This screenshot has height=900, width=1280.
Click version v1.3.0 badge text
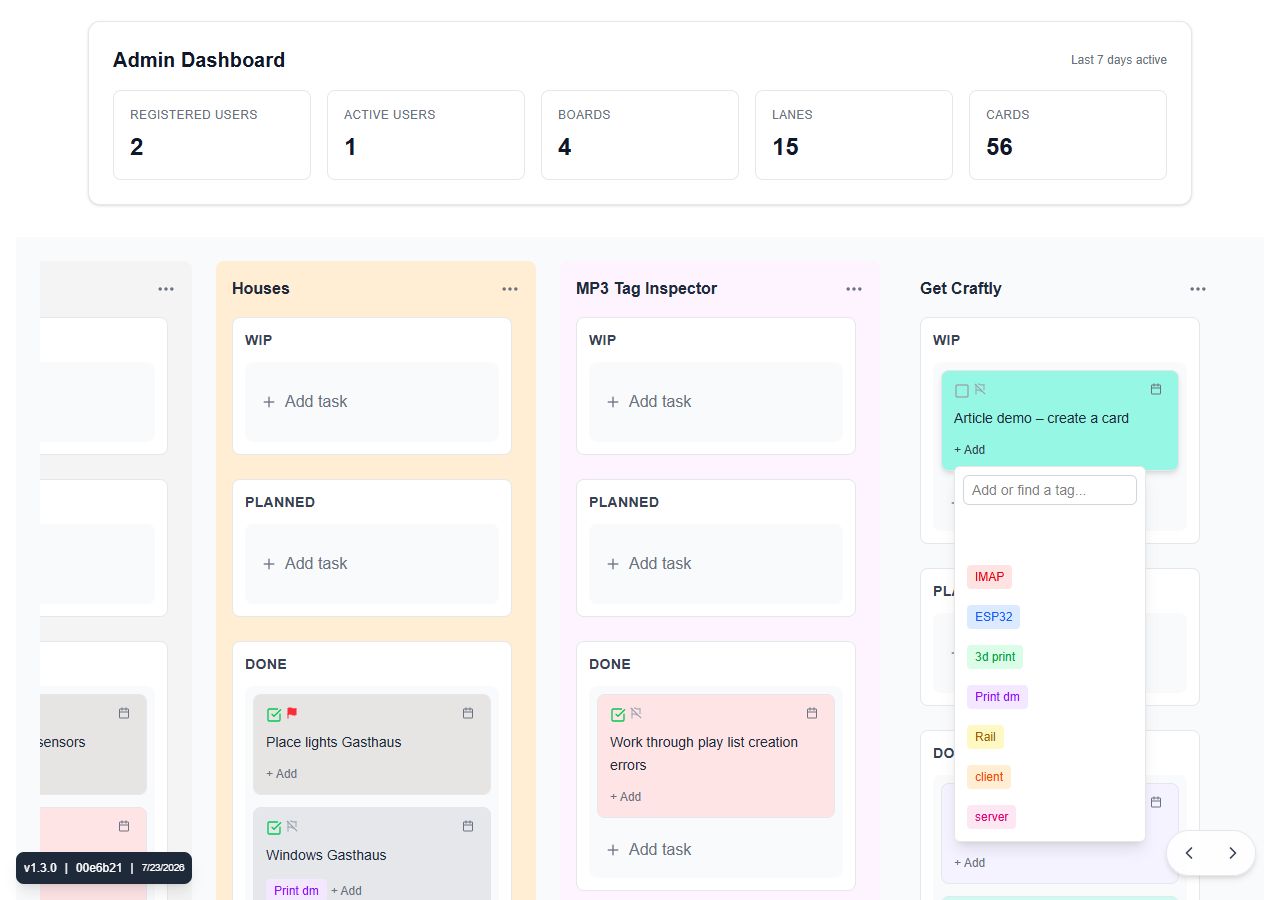click(40, 867)
